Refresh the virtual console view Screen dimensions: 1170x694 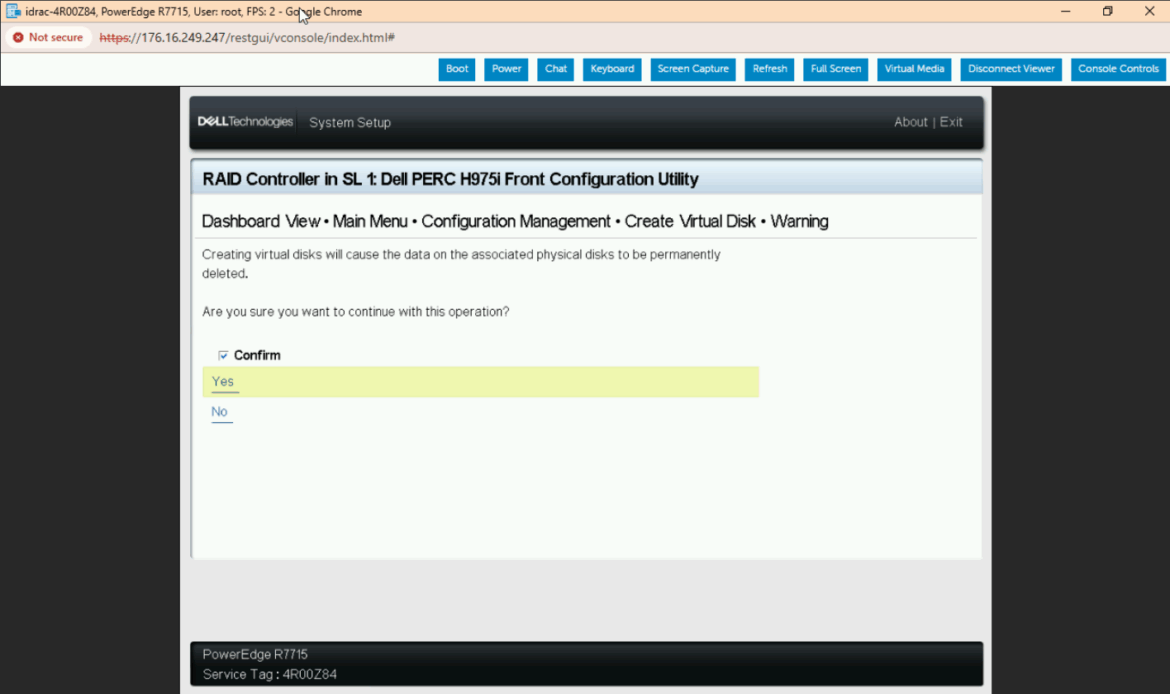(x=770, y=69)
